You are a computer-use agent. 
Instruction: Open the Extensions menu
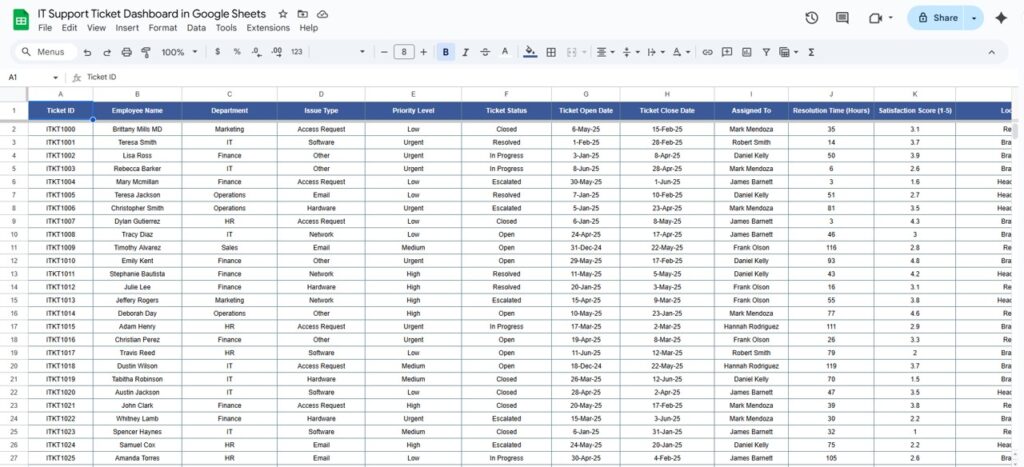pyautogui.click(x=268, y=28)
